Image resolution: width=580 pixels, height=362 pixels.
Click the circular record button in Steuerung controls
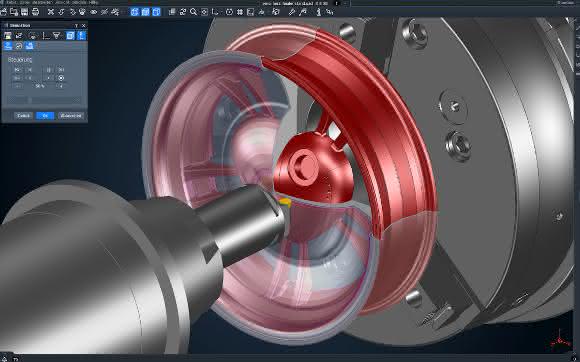click(61, 78)
